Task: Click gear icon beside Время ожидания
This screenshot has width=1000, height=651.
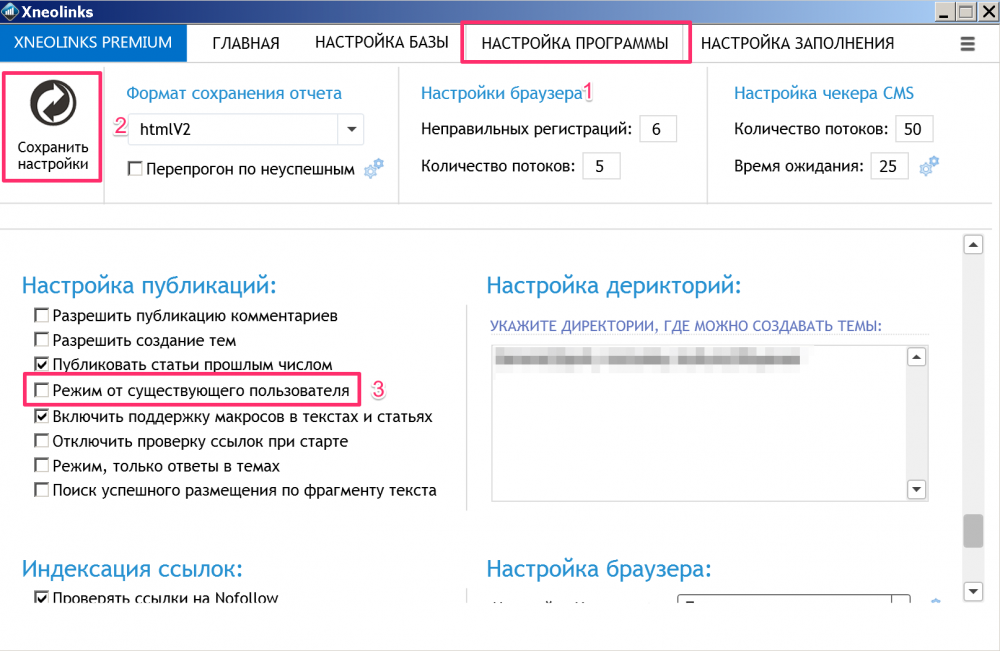Action: click(x=929, y=166)
